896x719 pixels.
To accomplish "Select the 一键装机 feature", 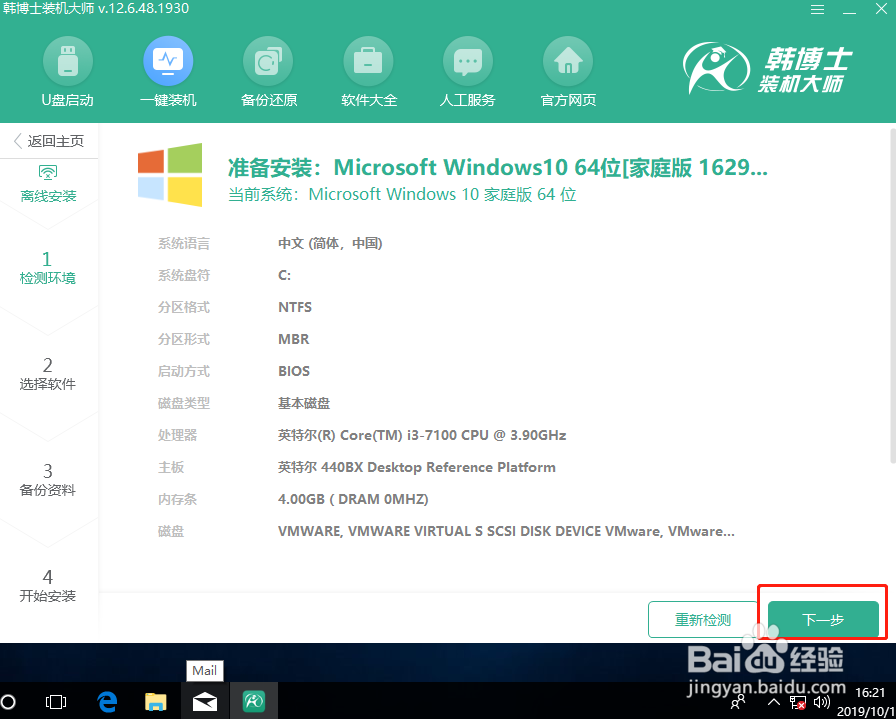I will pos(168,70).
